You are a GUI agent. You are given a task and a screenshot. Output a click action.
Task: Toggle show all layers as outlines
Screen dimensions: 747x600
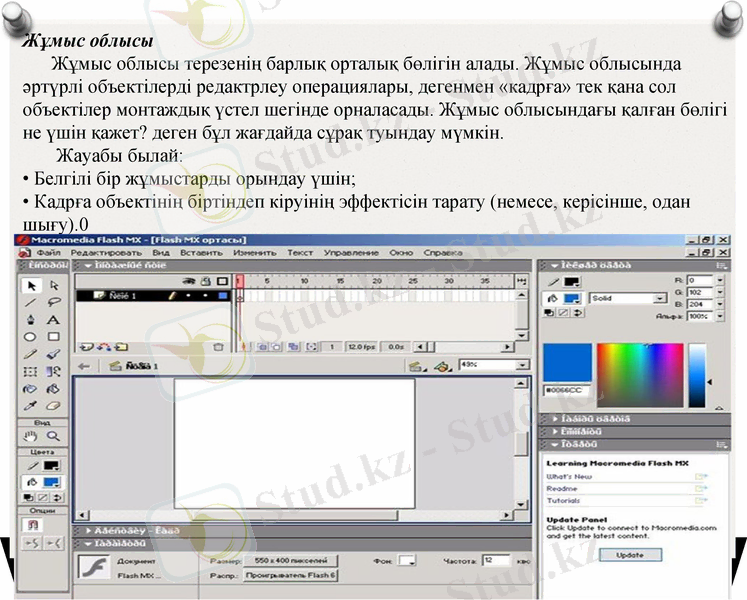(x=222, y=281)
